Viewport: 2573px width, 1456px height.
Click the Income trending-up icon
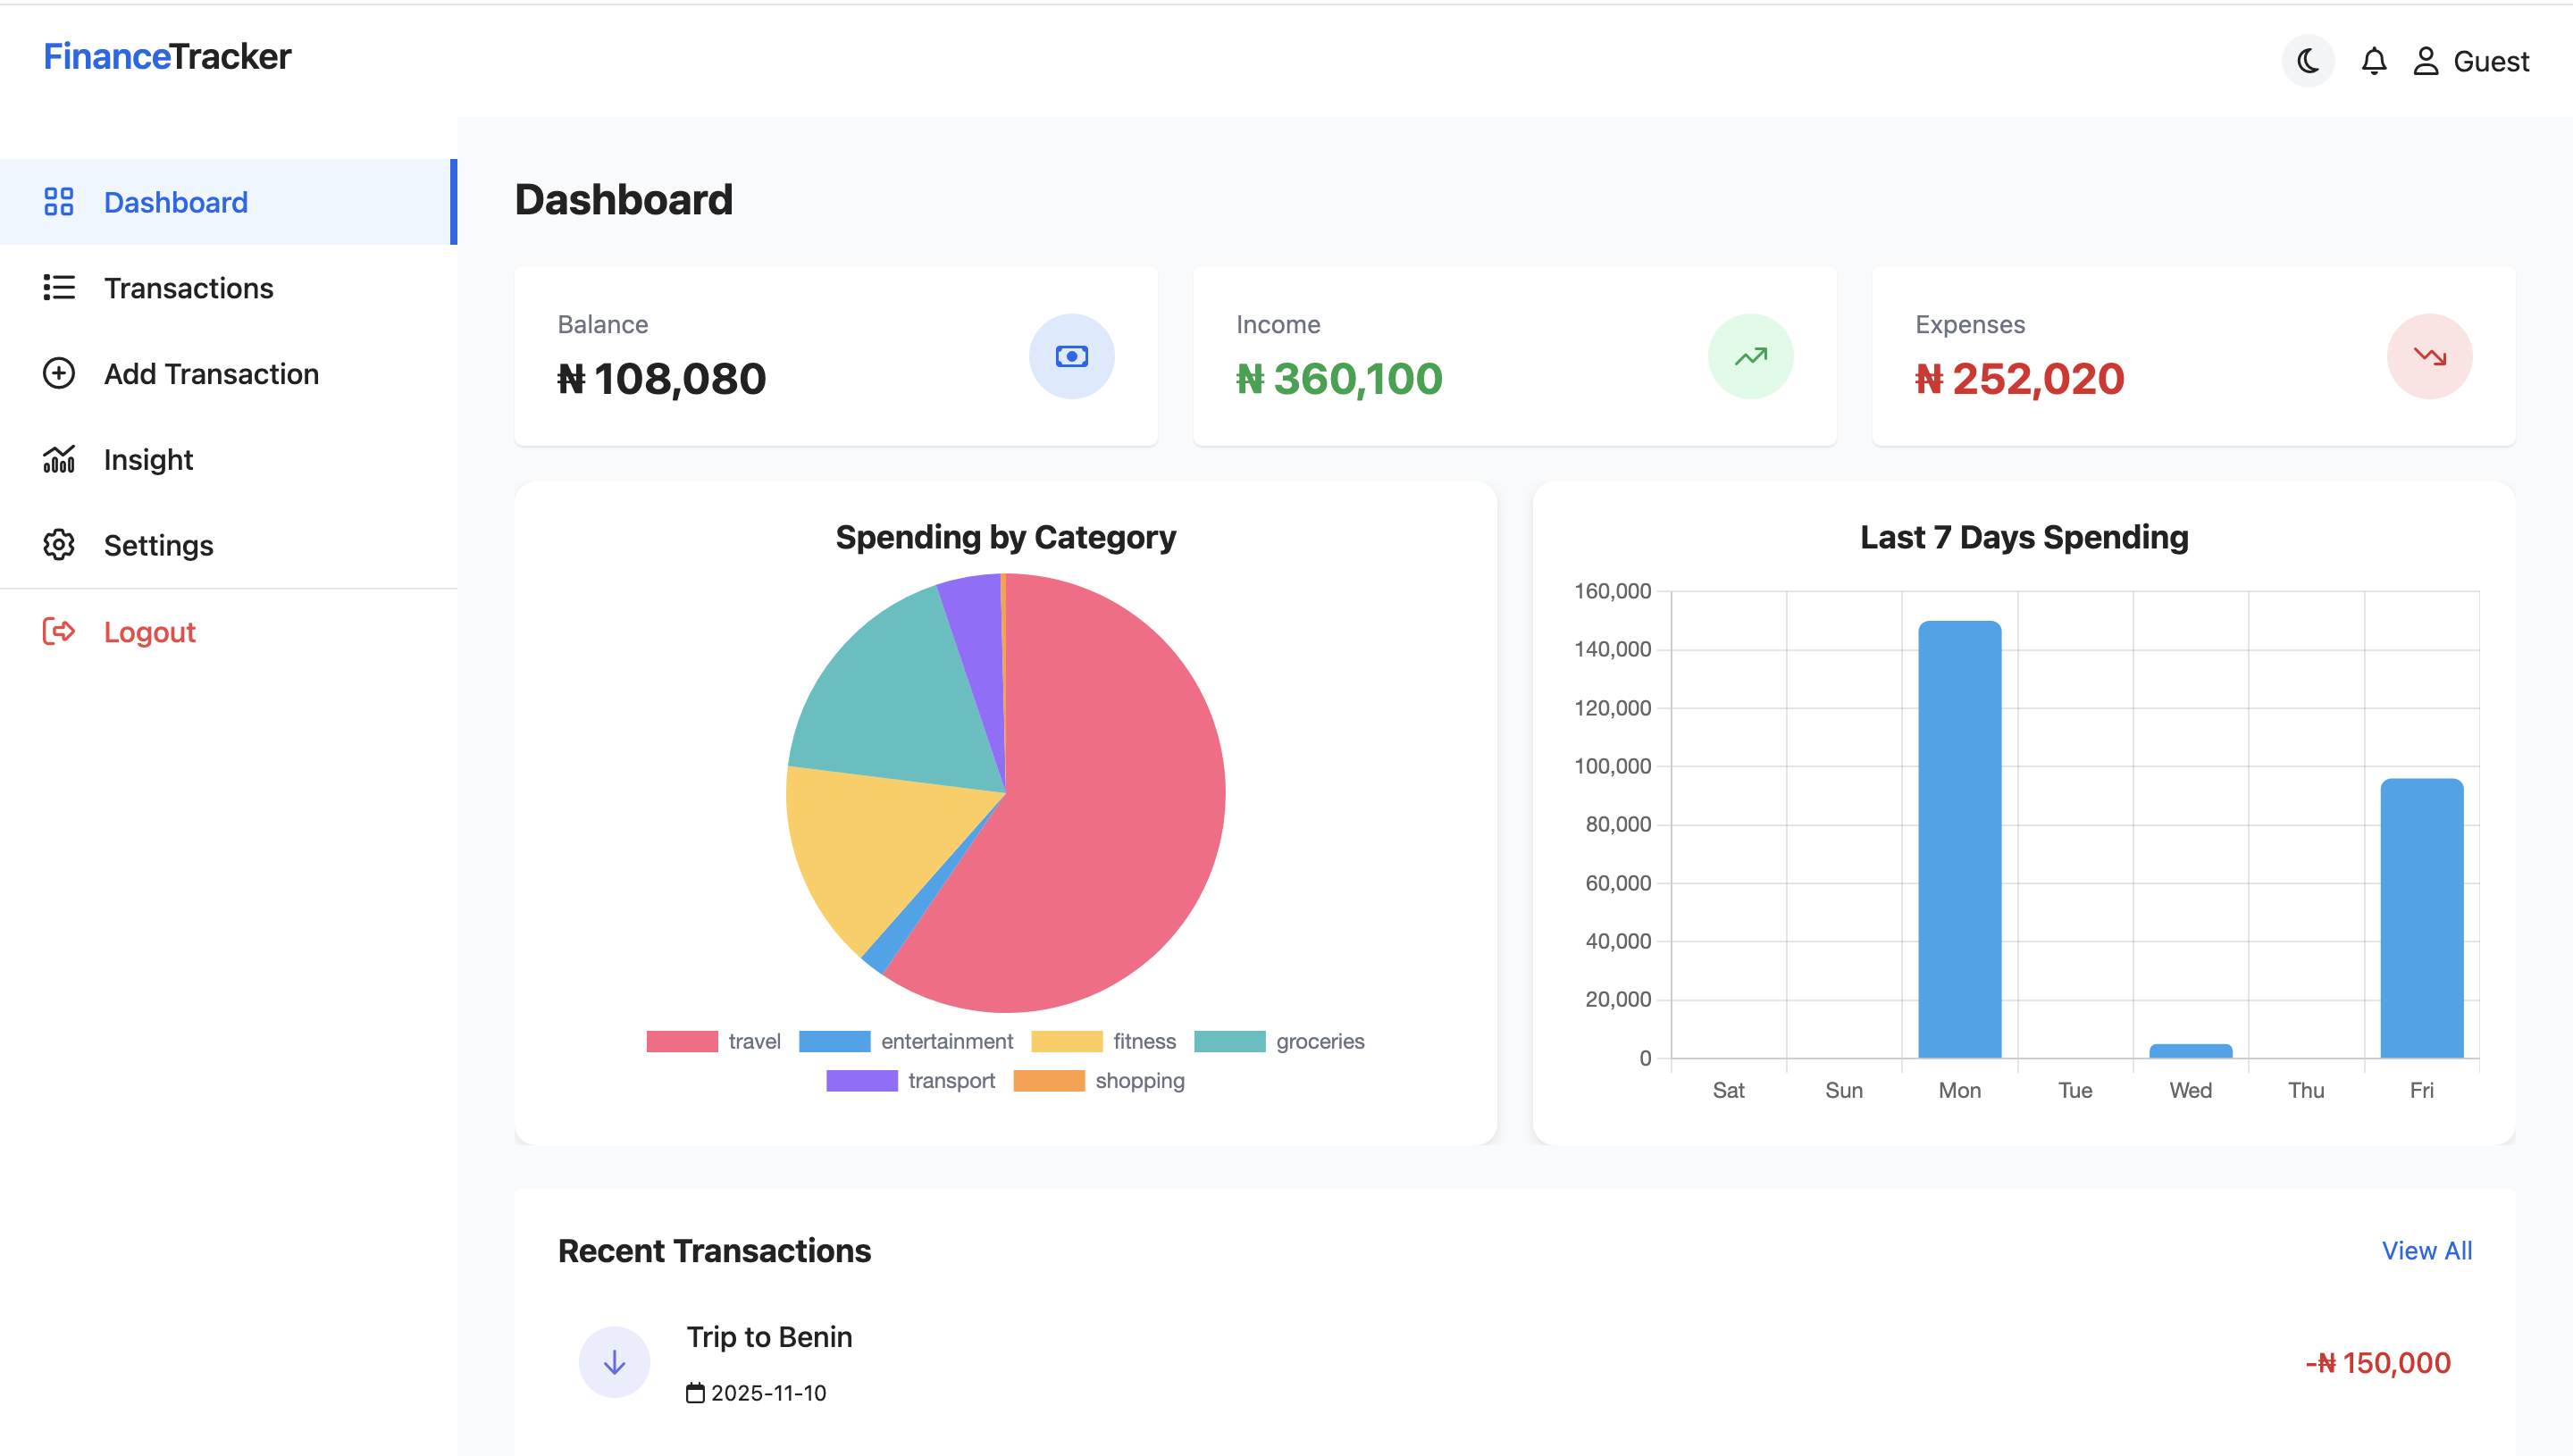[1750, 356]
